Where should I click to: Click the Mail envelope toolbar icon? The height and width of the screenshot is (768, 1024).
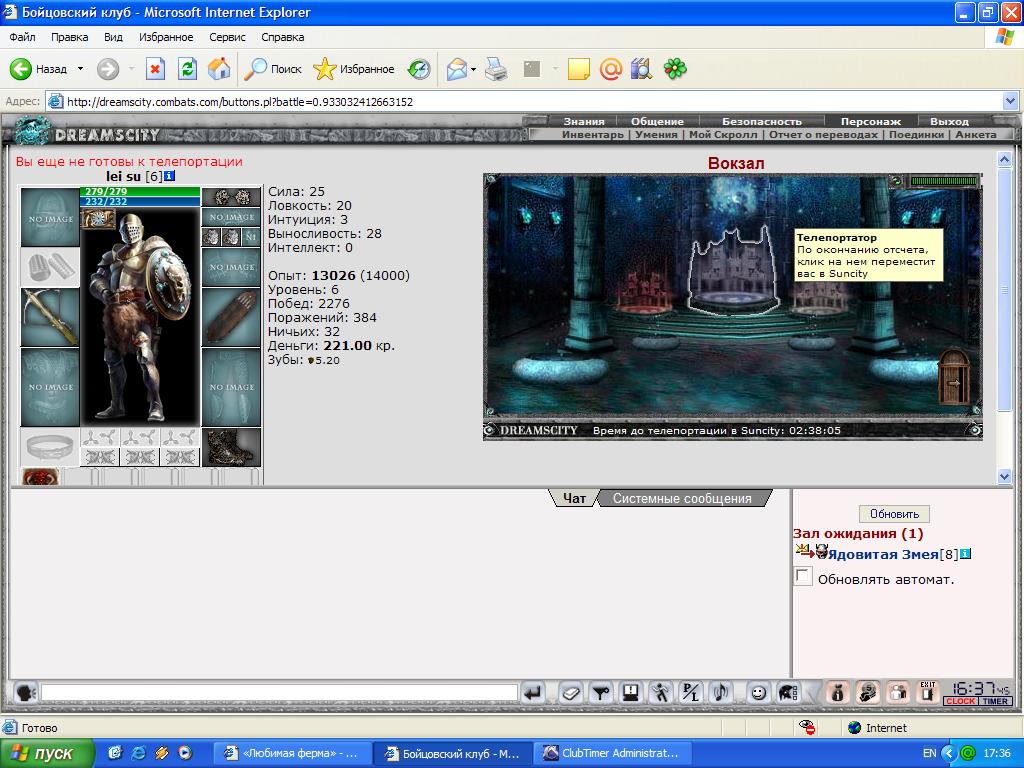[457, 69]
